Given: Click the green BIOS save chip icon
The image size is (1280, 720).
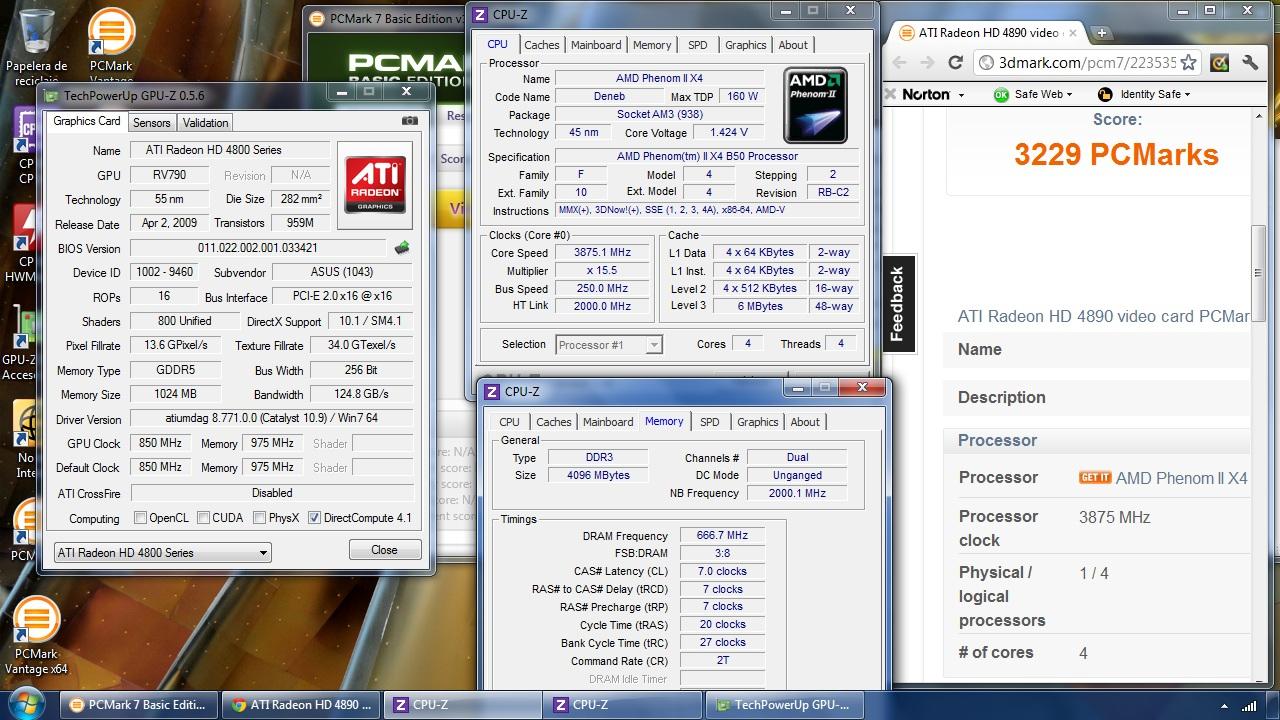Looking at the screenshot, I should pyautogui.click(x=402, y=248).
